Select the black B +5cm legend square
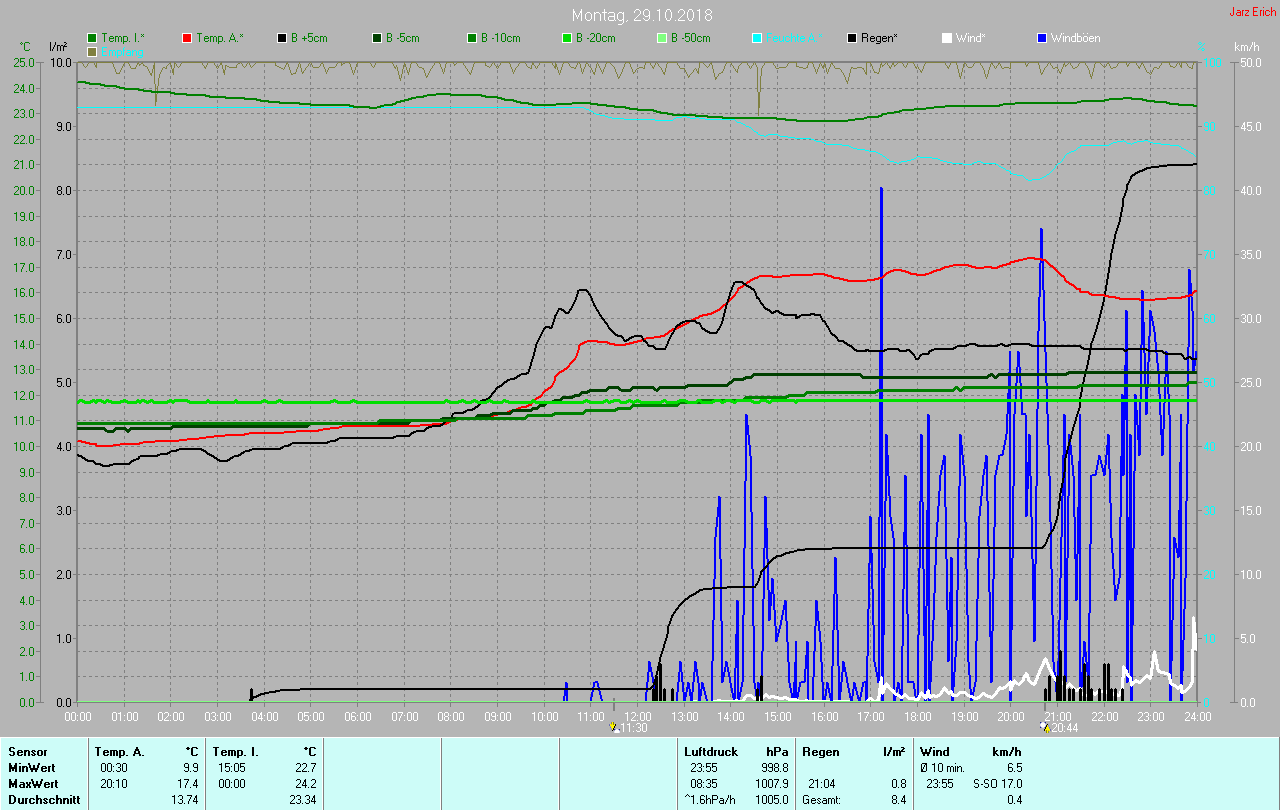 click(282, 38)
